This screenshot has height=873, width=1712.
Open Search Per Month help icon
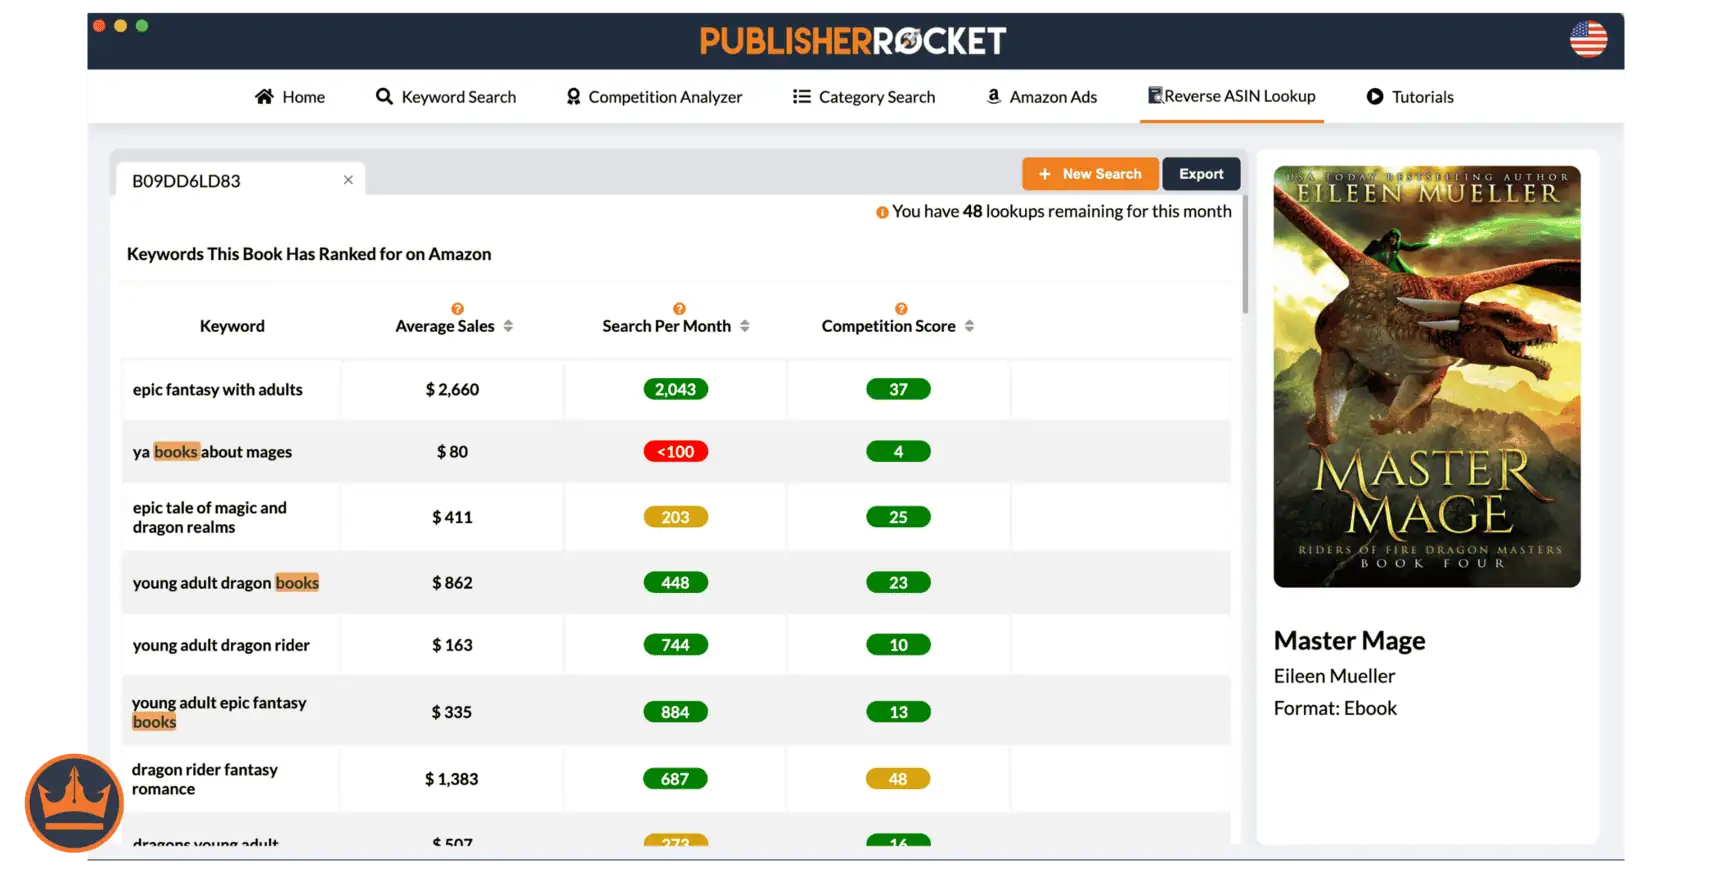point(679,309)
